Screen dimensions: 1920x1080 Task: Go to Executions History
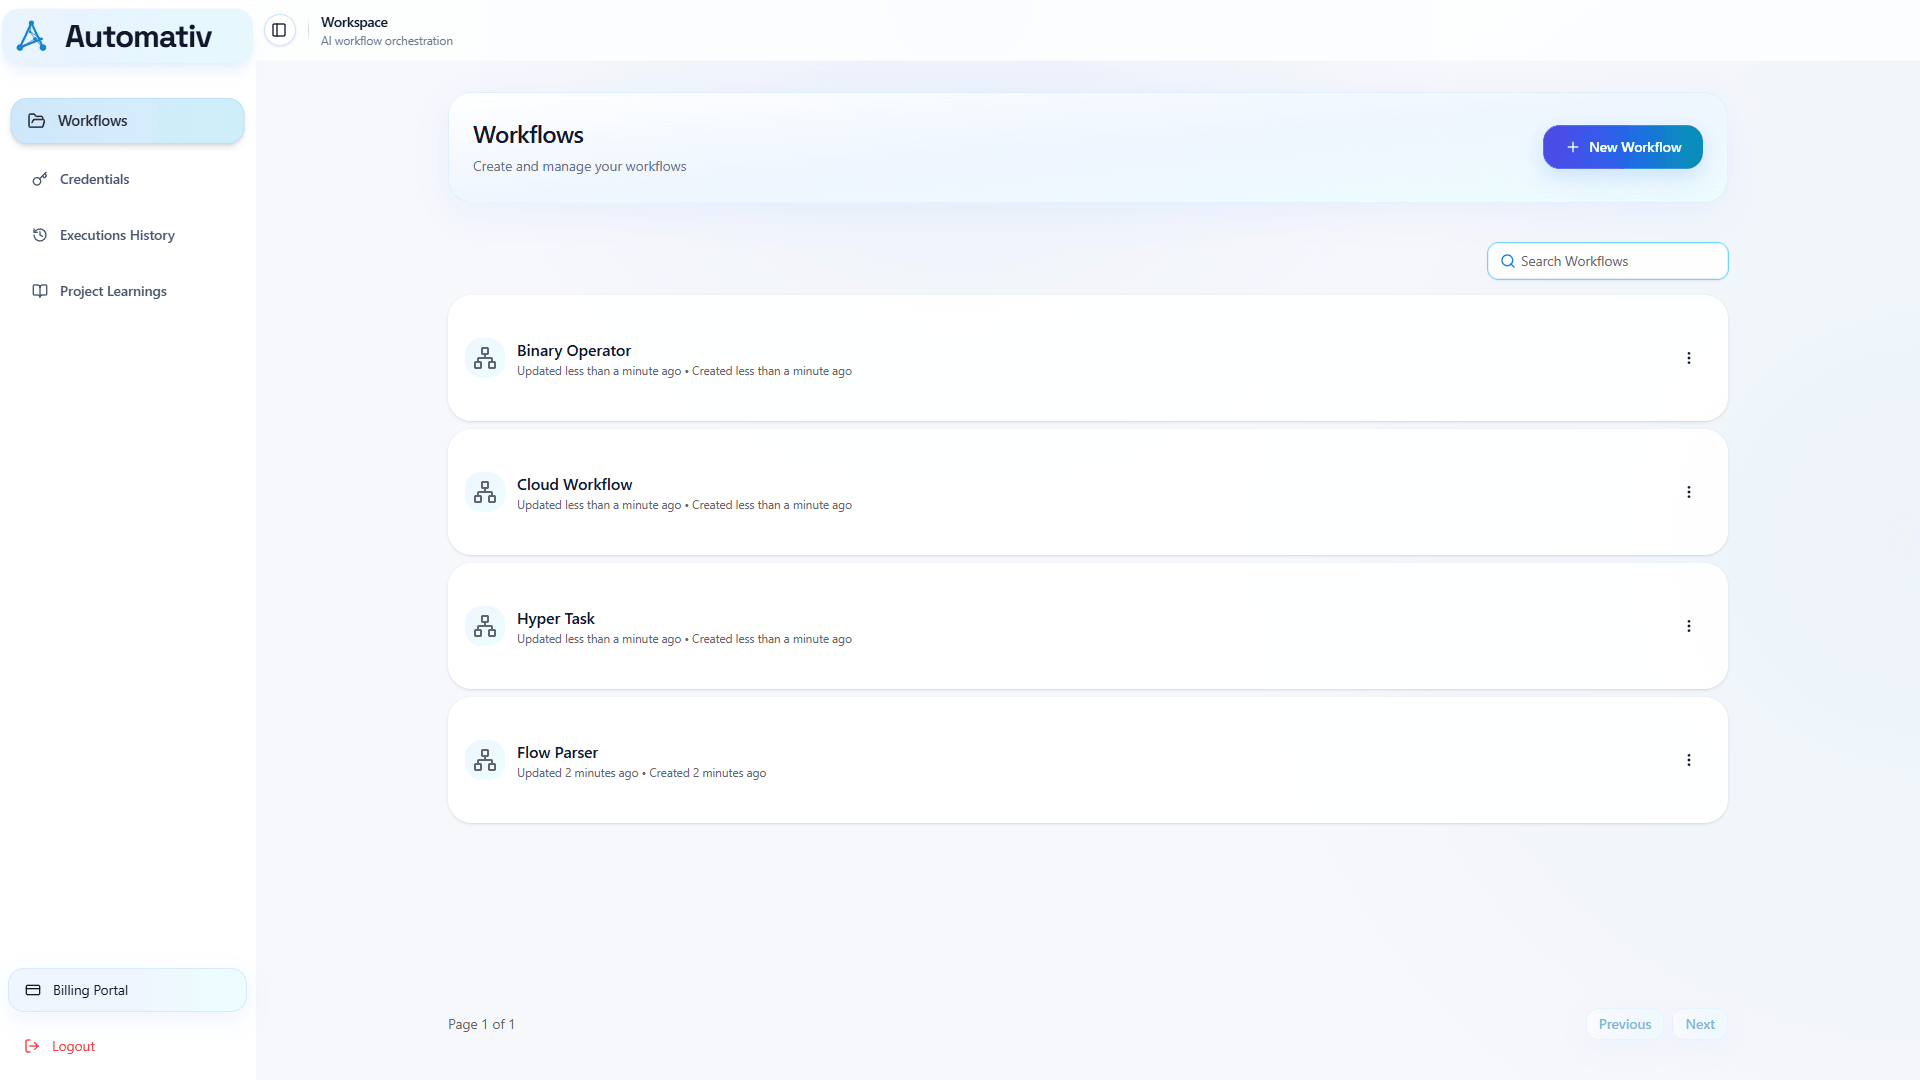tap(127, 235)
